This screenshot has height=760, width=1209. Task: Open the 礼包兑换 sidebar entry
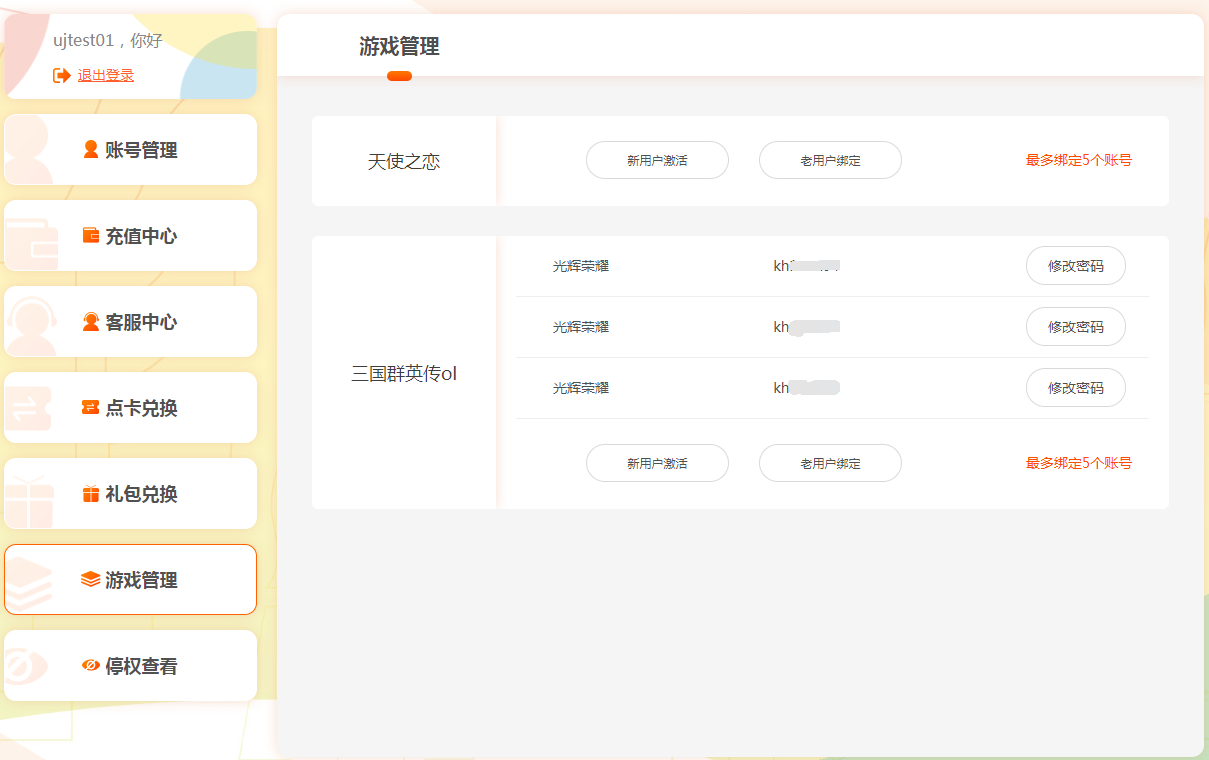tap(140, 494)
